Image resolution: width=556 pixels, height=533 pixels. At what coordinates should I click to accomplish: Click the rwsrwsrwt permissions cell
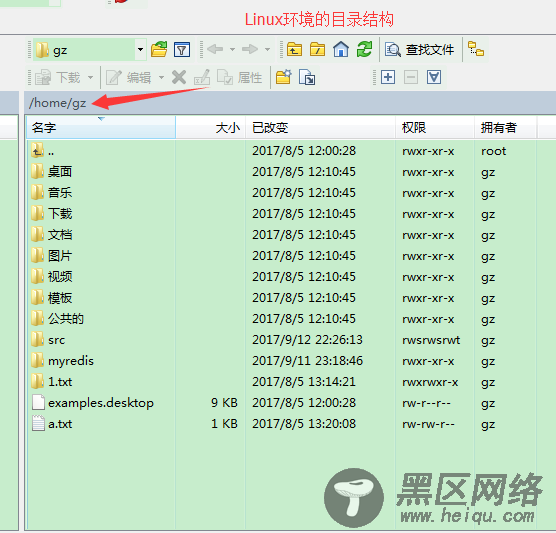point(431,340)
